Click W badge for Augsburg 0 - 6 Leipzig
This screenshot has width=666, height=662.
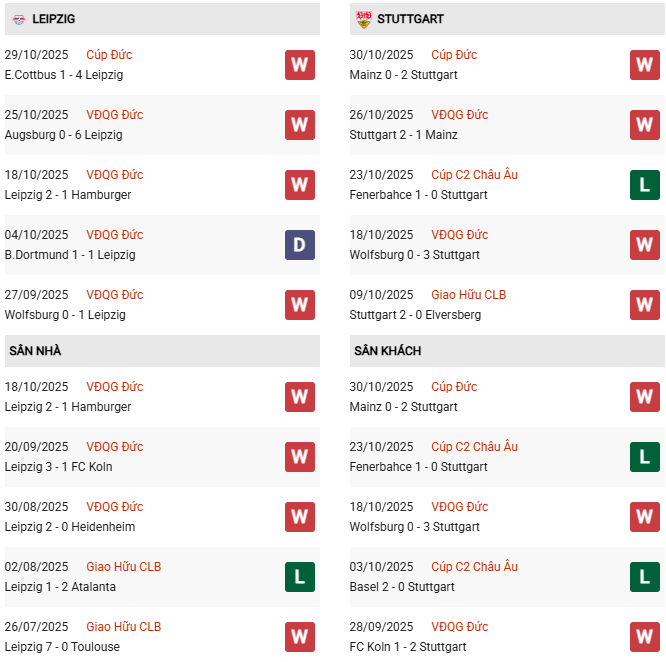tap(299, 125)
